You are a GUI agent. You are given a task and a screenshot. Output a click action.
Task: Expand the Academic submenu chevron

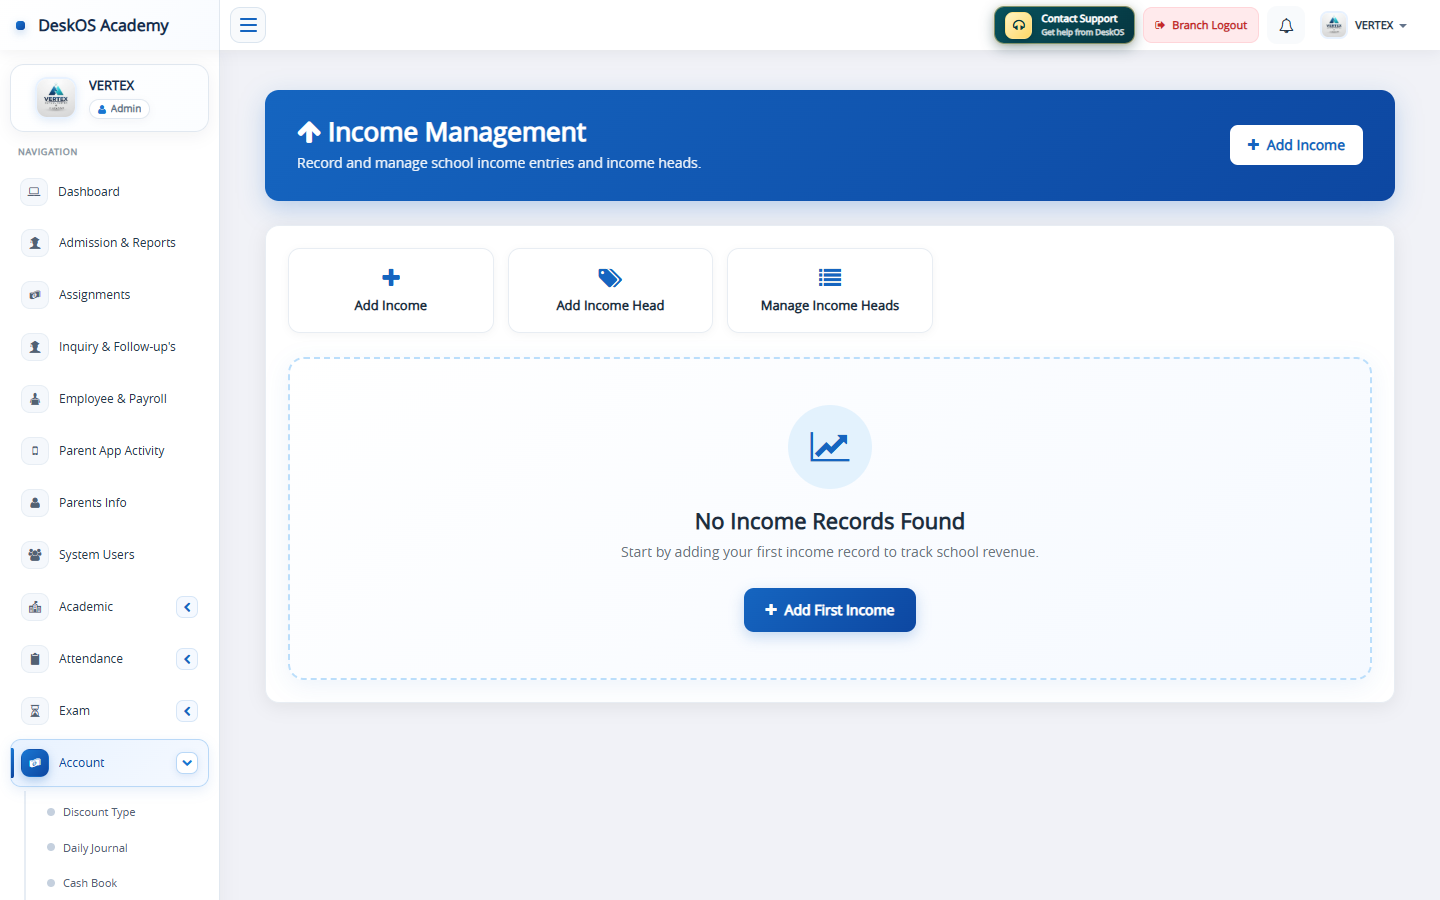pyautogui.click(x=187, y=607)
